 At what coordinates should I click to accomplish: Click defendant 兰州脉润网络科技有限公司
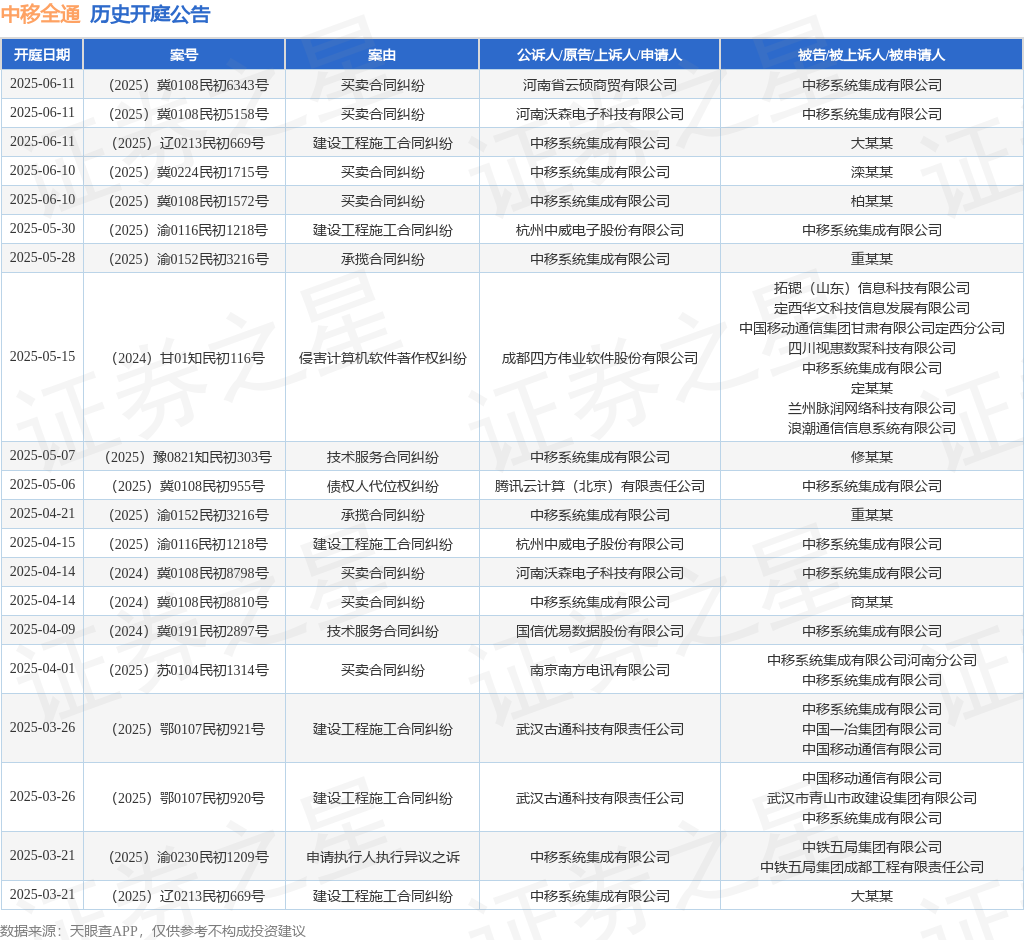pos(871,408)
